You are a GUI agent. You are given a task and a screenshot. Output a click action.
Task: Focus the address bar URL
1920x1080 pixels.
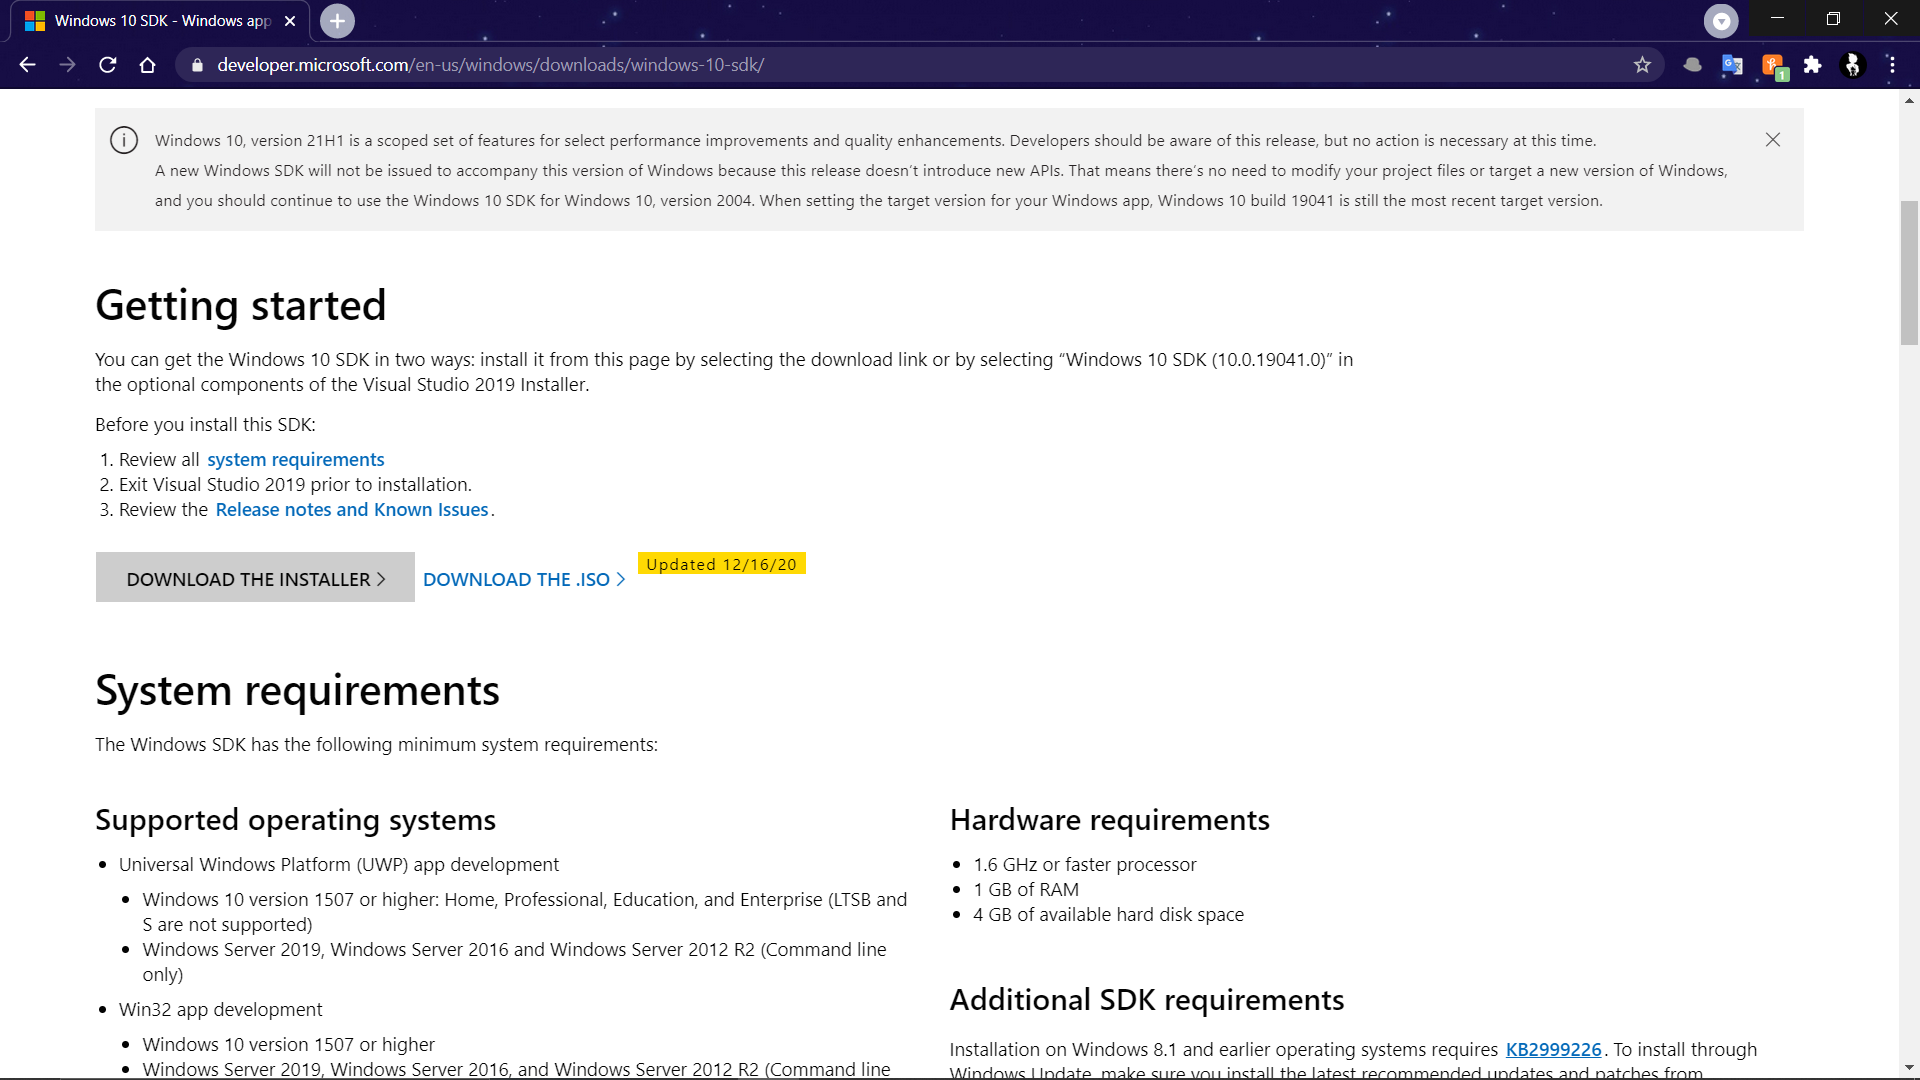coord(490,65)
